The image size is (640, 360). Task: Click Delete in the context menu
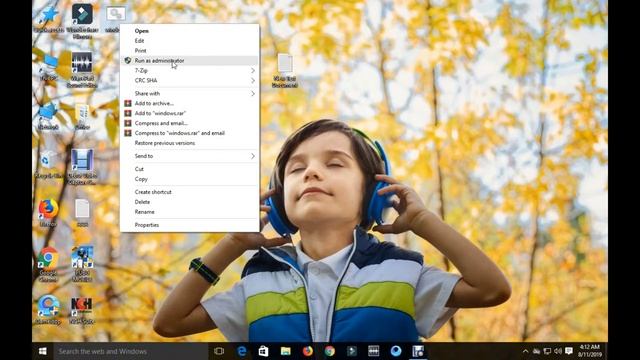coord(189,202)
